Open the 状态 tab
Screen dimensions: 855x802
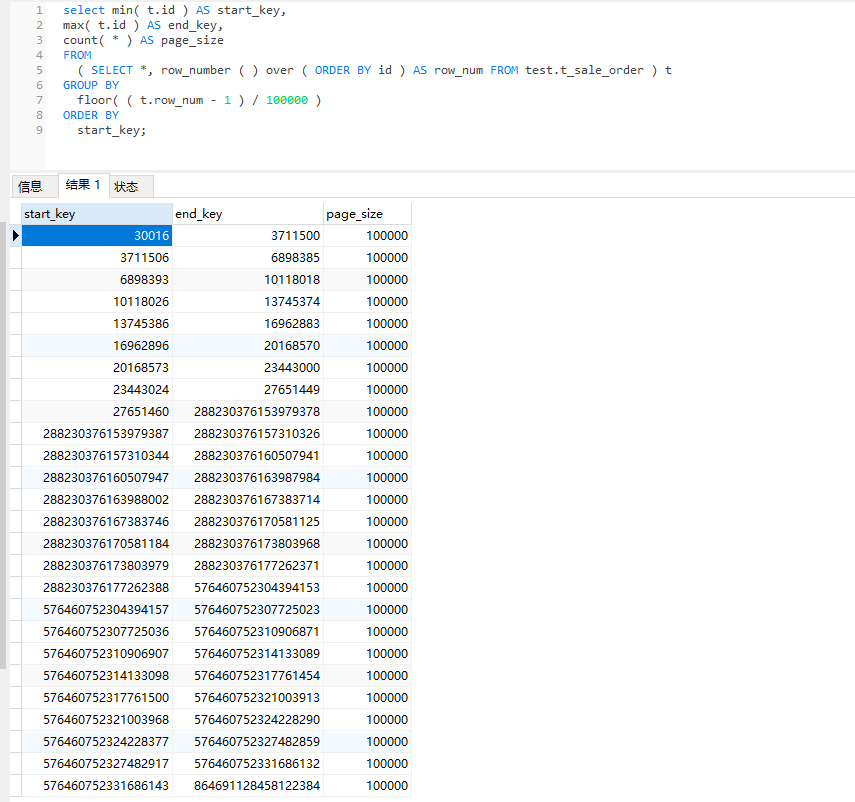(x=127, y=186)
